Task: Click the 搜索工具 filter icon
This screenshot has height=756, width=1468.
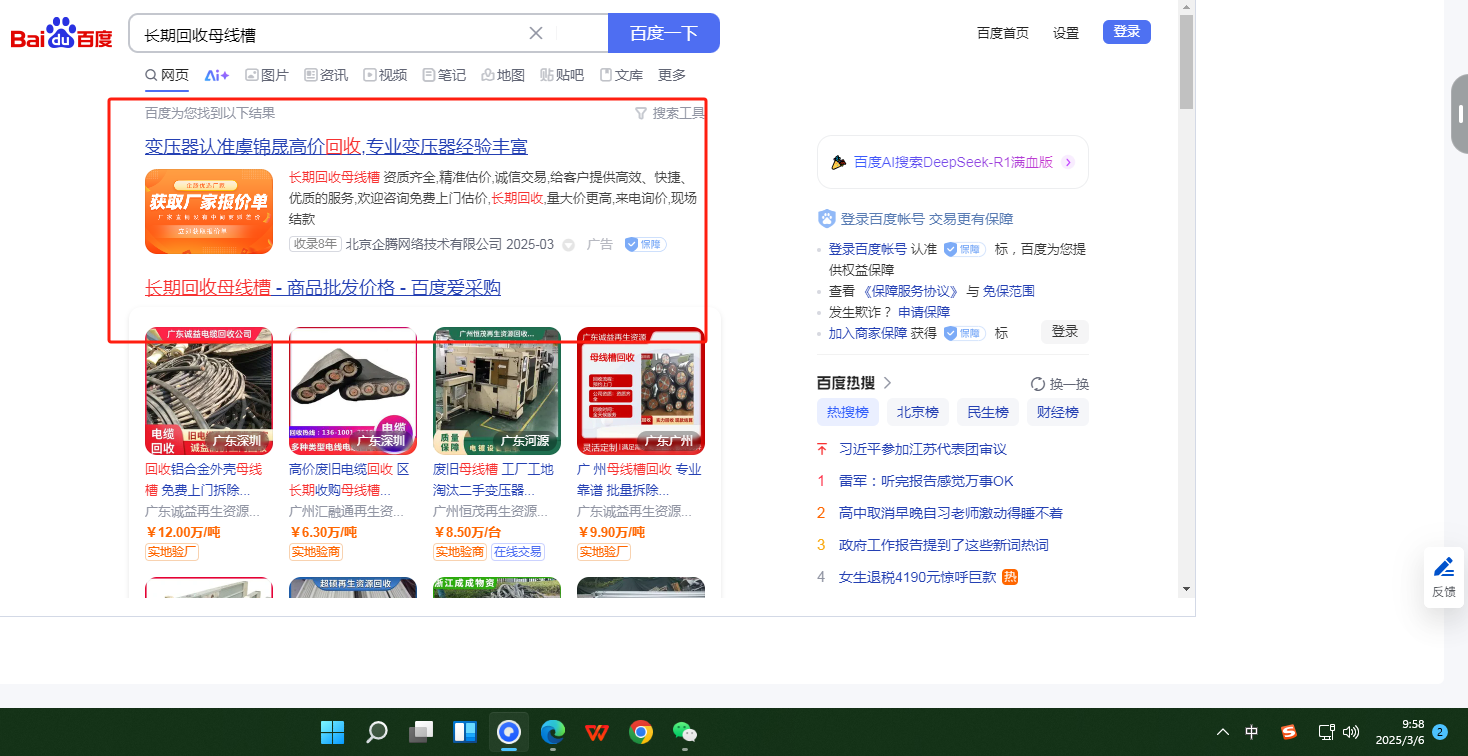Action: tap(641, 113)
